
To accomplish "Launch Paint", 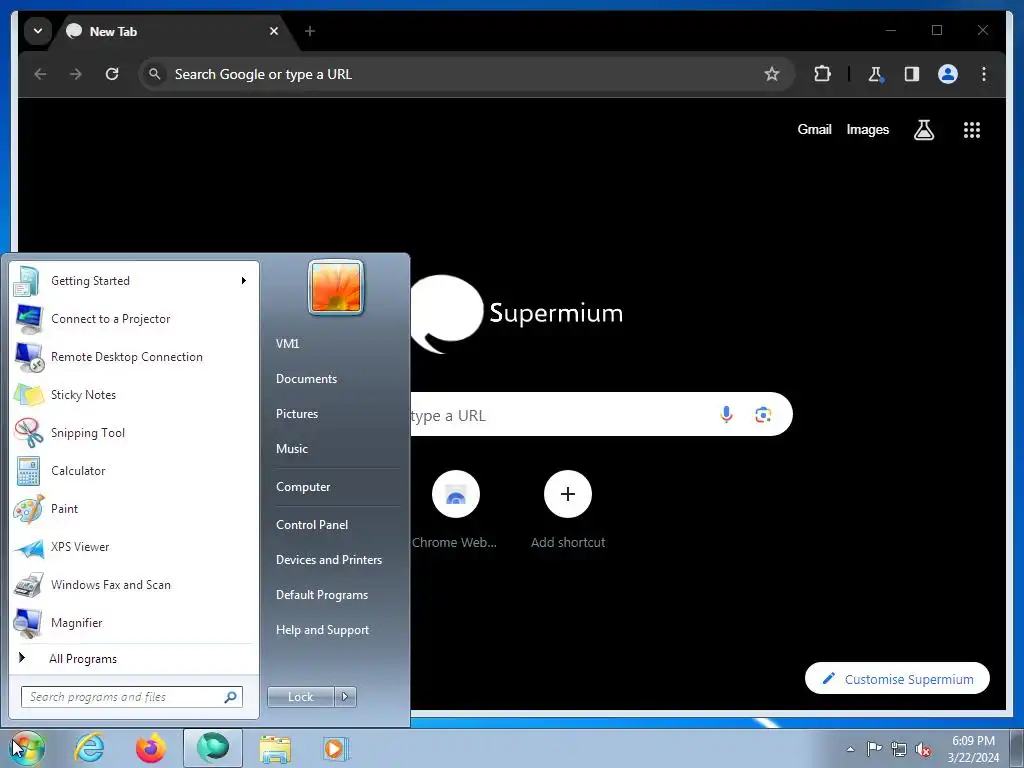I will pyautogui.click(x=134, y=509).
